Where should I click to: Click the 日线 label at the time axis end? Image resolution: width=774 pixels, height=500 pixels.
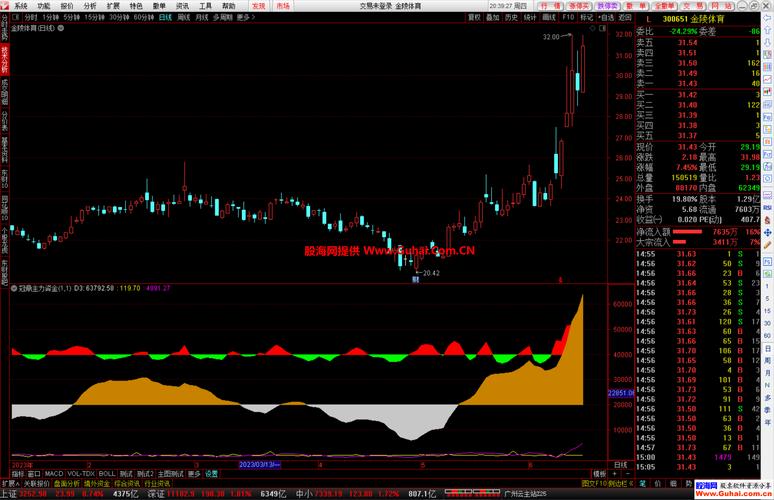click(620, 464)
